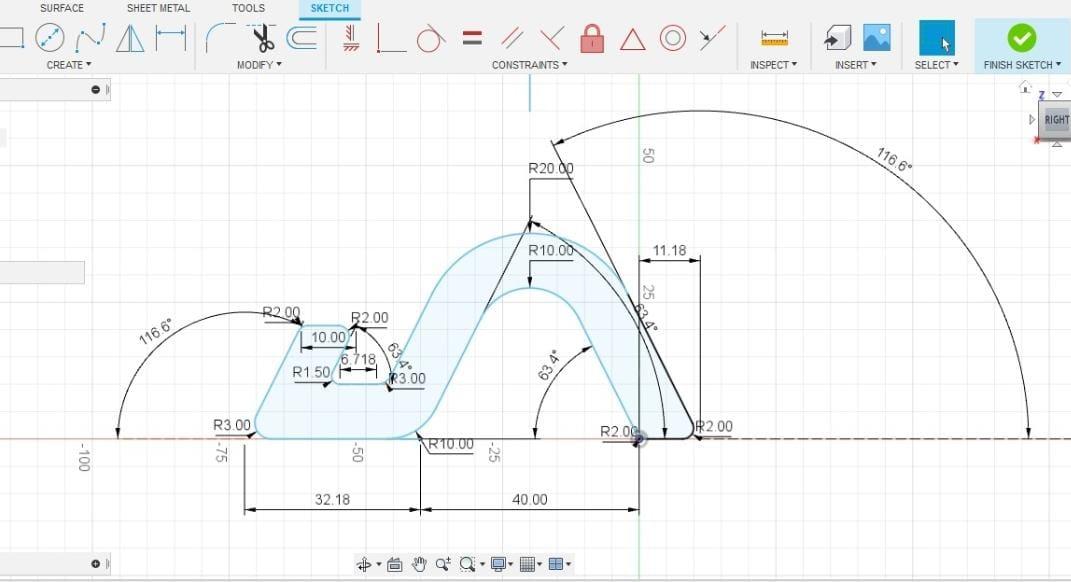
Task: Apply the Coincident constraint
Action: coord(391,38)
